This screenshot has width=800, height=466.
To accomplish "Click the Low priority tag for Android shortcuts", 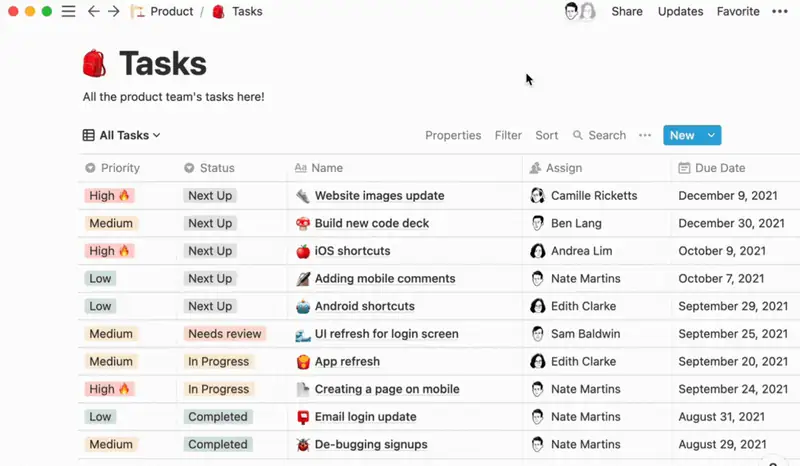I will tap(100, 306).
